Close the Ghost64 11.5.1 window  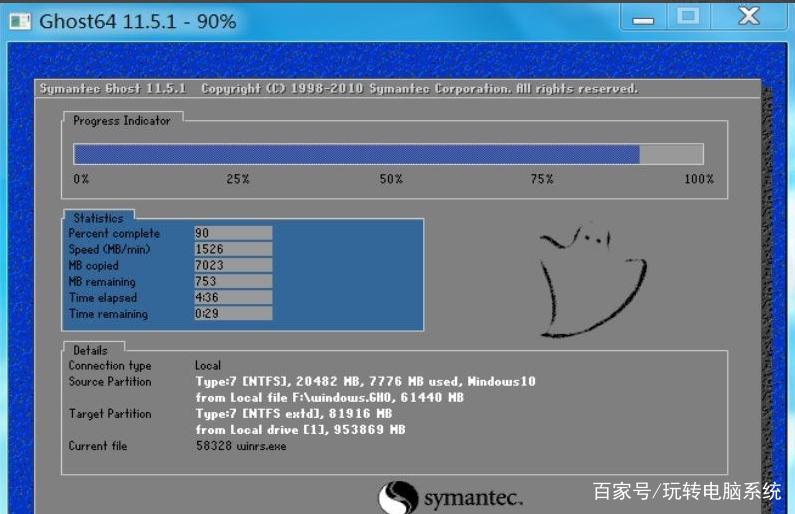749,17
